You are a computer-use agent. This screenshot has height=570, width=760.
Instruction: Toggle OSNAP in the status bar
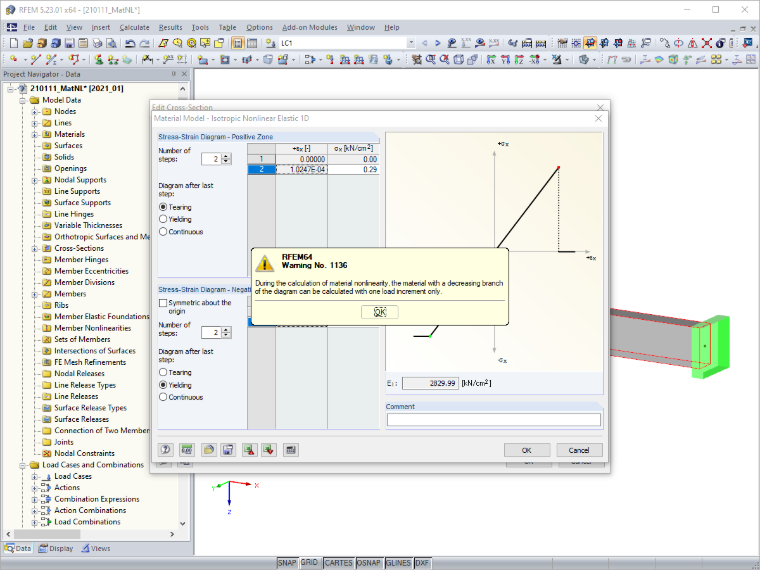pyautogui.click(x=368, y=563)
